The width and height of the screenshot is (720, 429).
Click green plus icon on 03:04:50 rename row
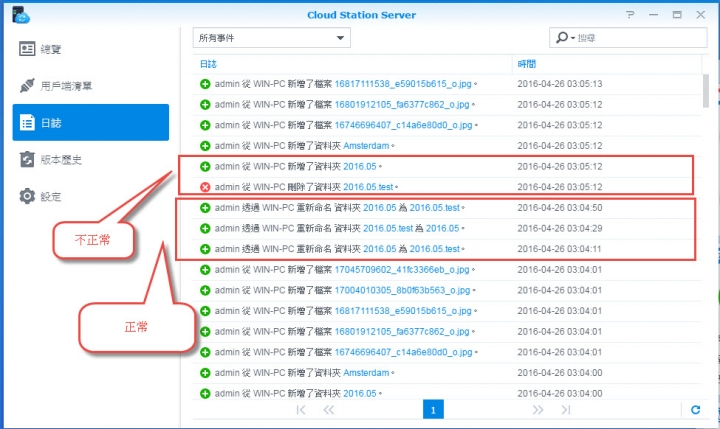205,208
